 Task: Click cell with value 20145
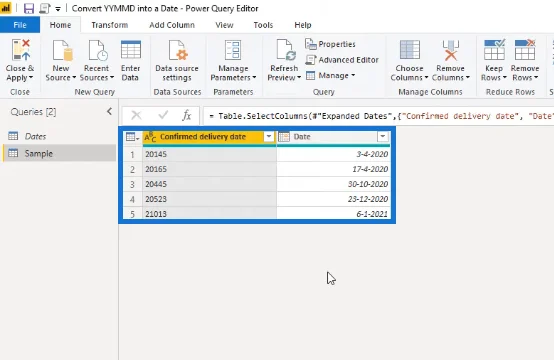tap(210, 154)
